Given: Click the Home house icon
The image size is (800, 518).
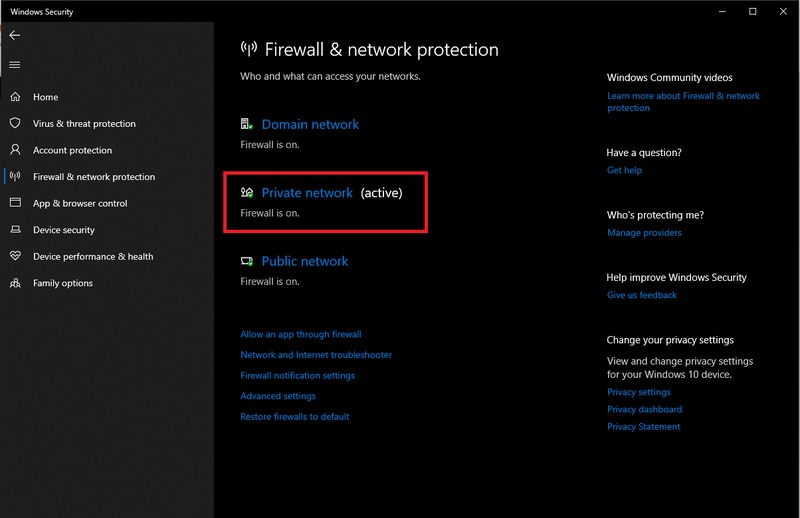Looking at the screenshot, I should pos(15,97).
